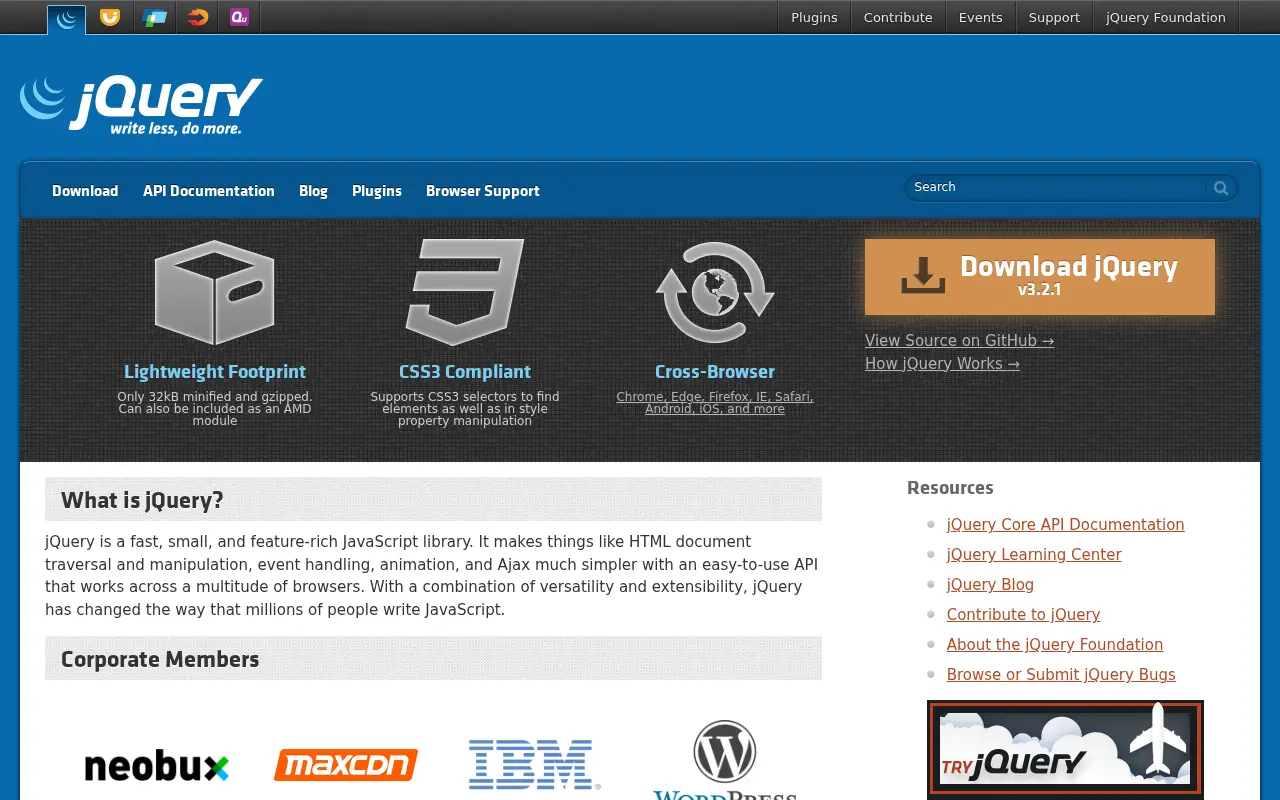Focus the Search input field
This screenshot has width=1280, height=800.
click(1056, 187)
